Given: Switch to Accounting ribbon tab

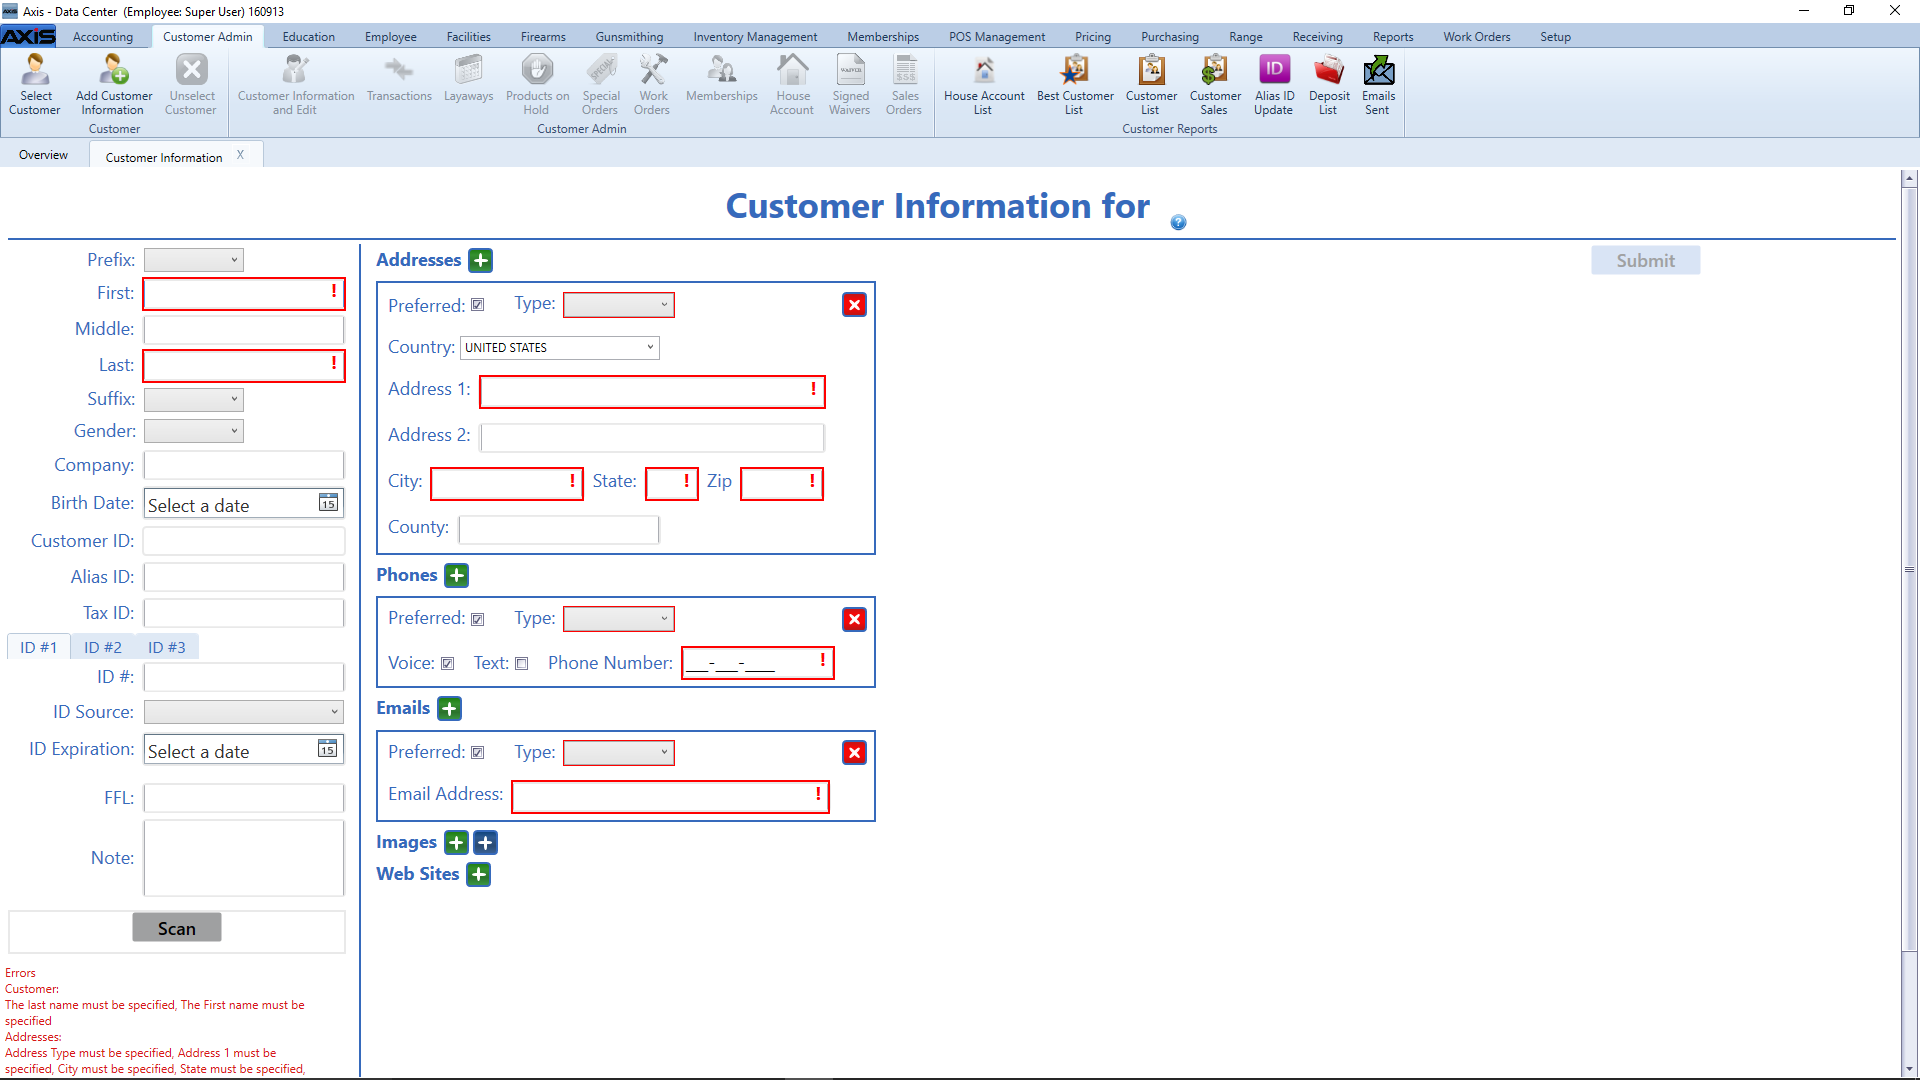Looking at the screenshot, I should [103, 37].
